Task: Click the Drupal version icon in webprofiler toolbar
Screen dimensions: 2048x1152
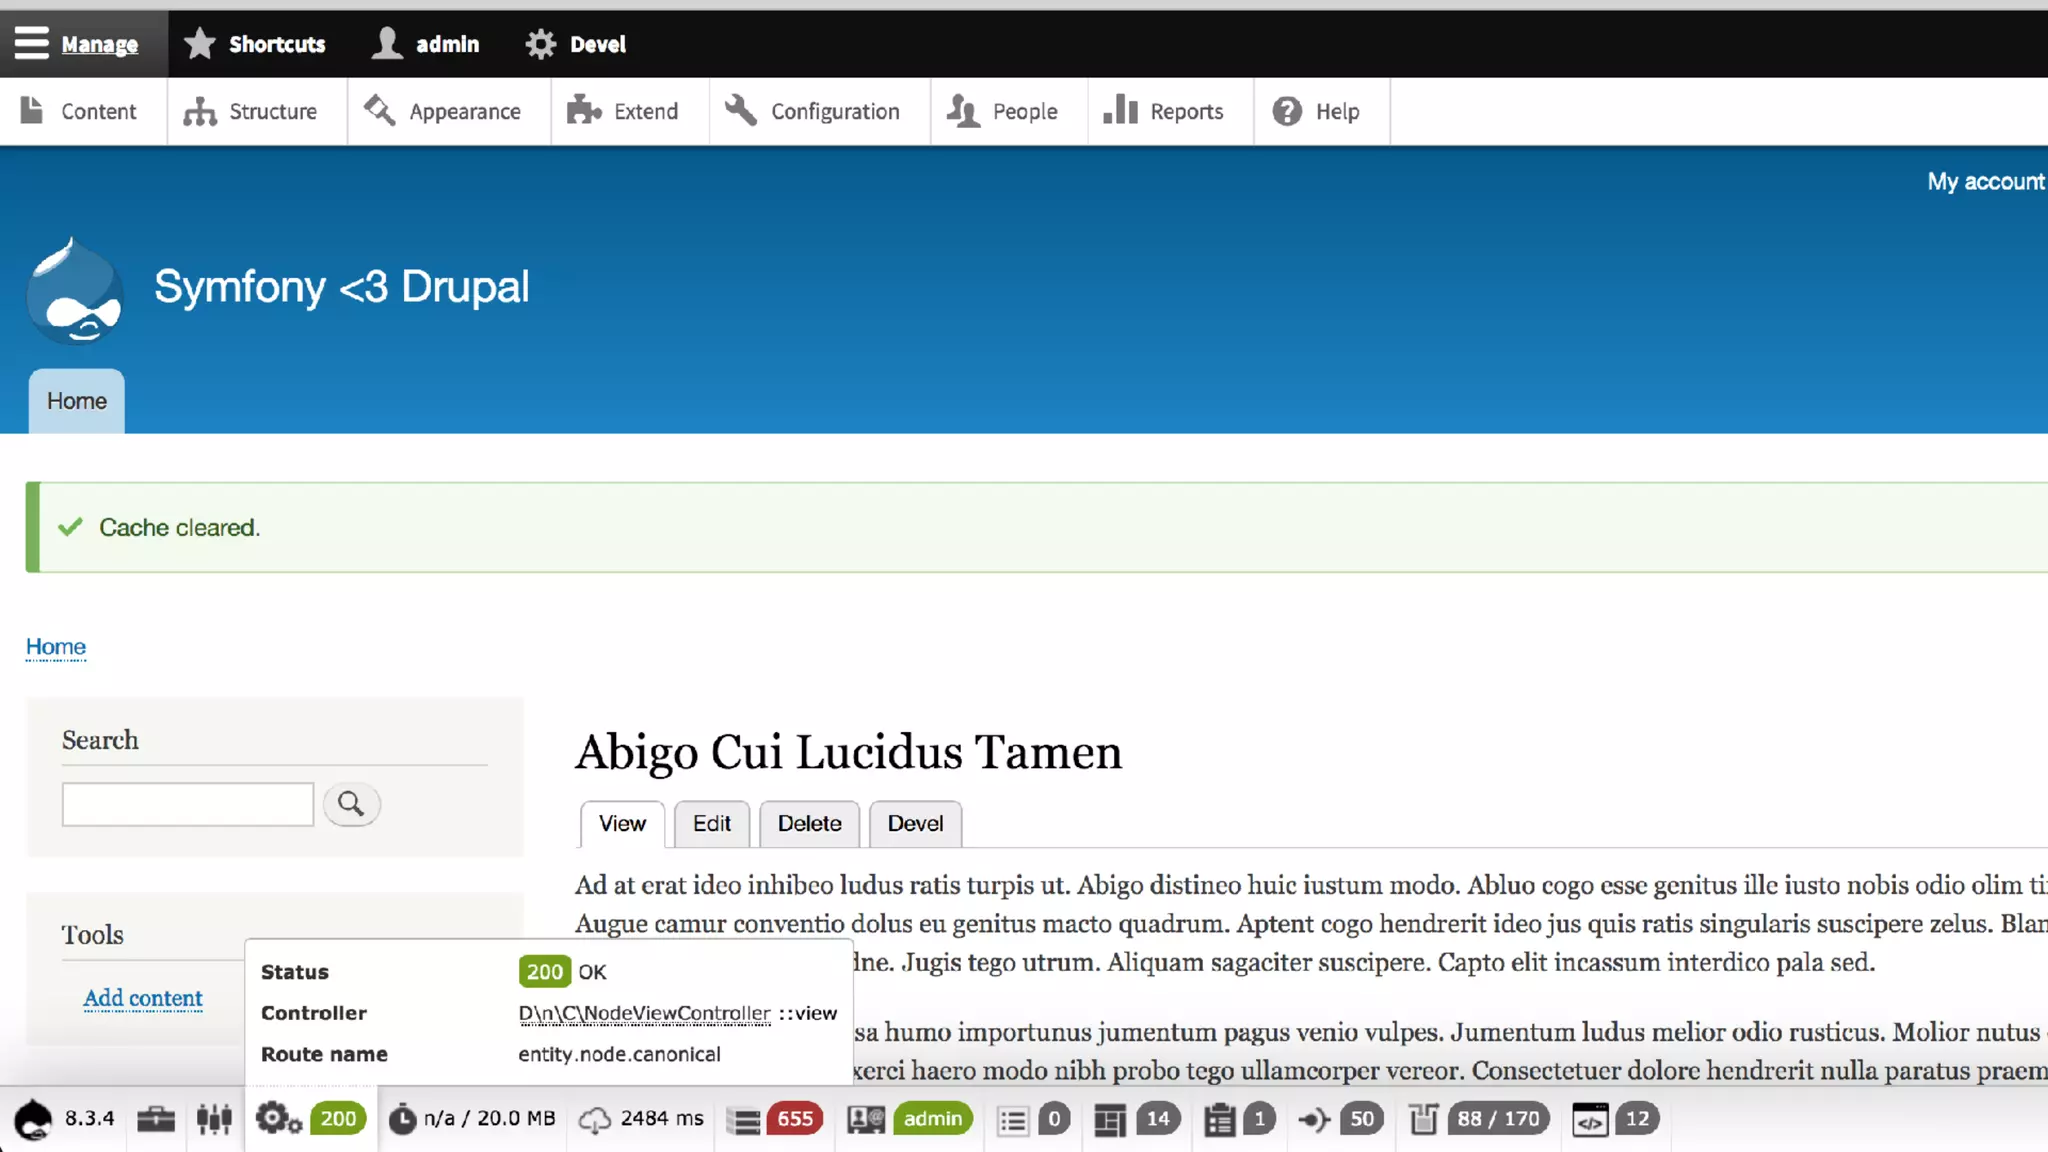Action: click(x=34, y=1119)
